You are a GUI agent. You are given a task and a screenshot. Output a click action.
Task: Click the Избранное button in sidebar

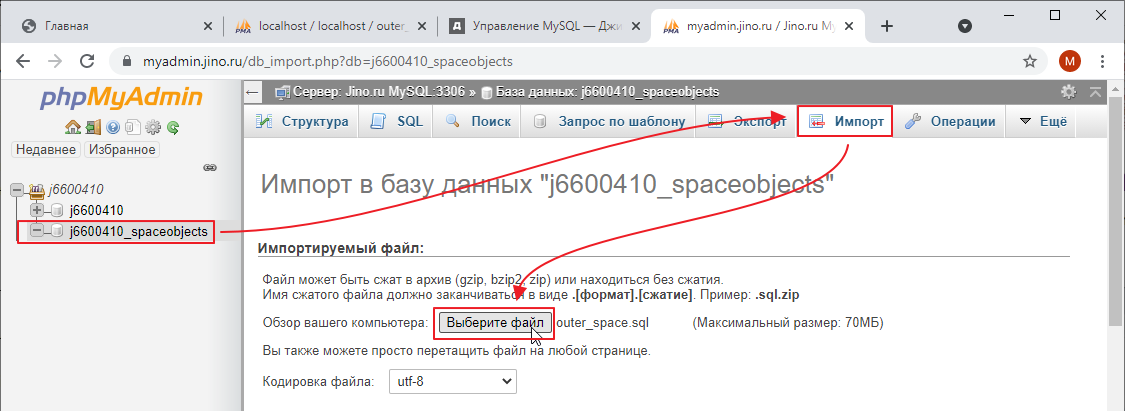pos(121,149)
